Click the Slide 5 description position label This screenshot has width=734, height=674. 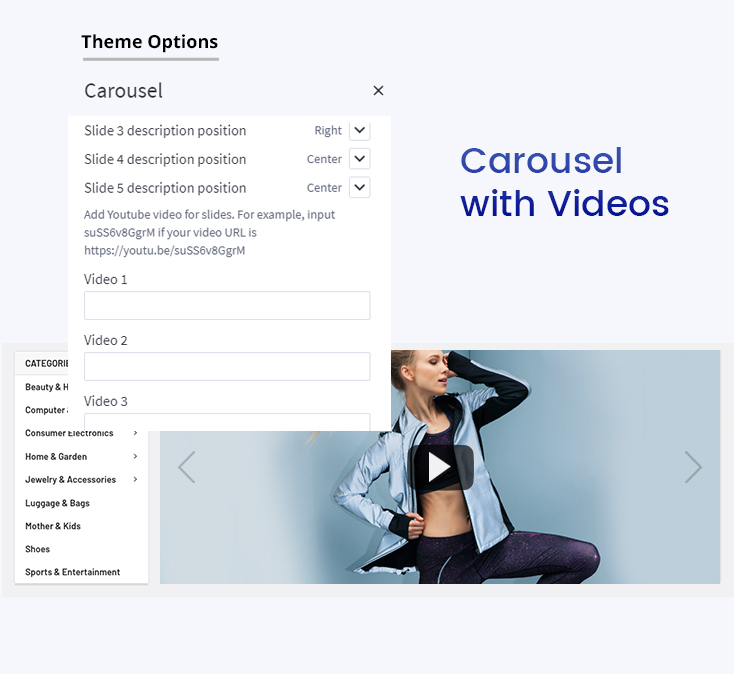point(165,188)
